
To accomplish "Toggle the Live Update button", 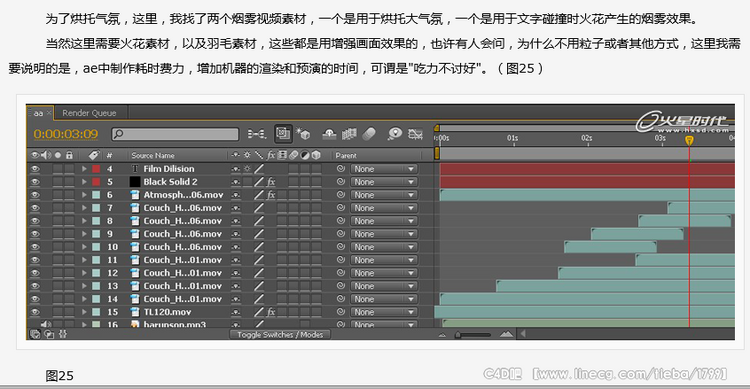I will (283, 134).
